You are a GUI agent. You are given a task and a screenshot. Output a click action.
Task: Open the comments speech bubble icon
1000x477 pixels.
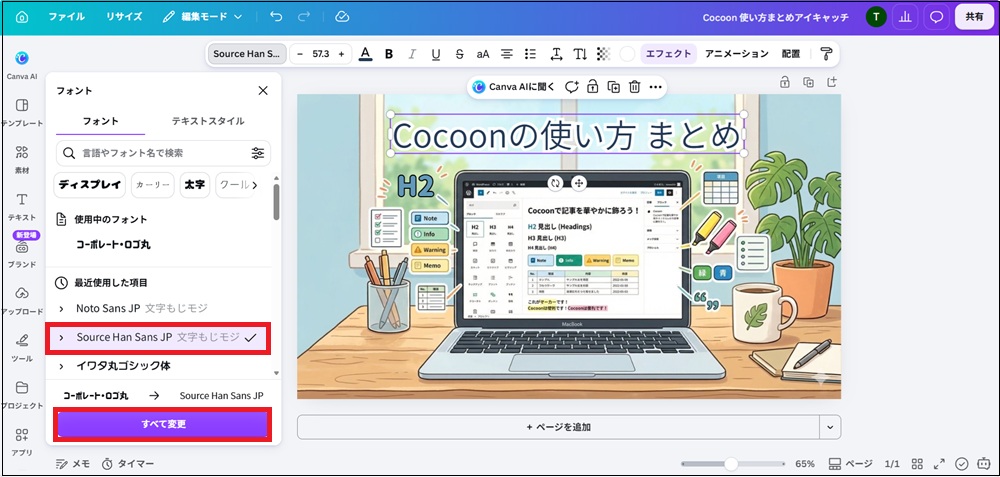(936, 17)
